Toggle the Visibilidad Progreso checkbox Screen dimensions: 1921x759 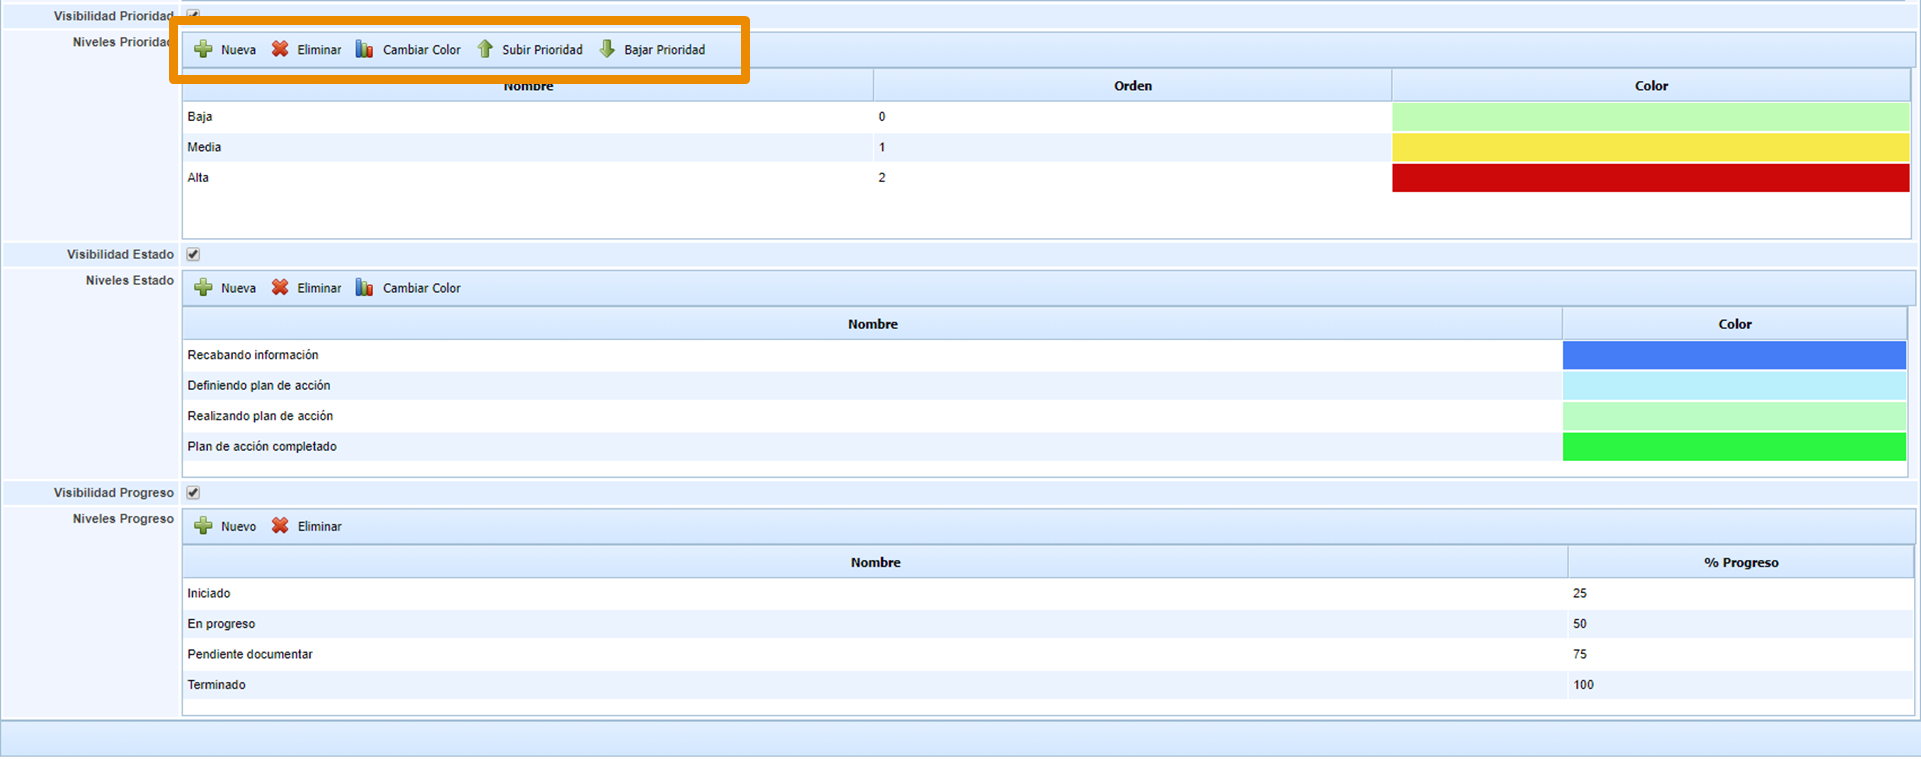pos(193,492)
